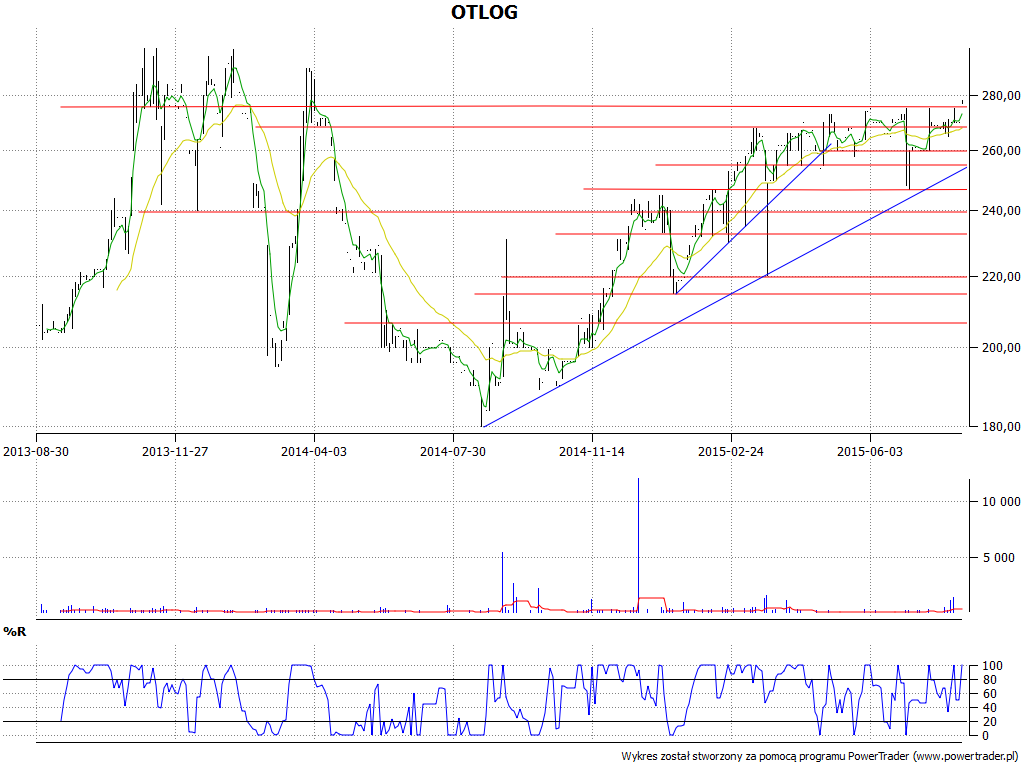Click the 260,00 price axis label
The image size is (1024, 768).
pos(999,151)
